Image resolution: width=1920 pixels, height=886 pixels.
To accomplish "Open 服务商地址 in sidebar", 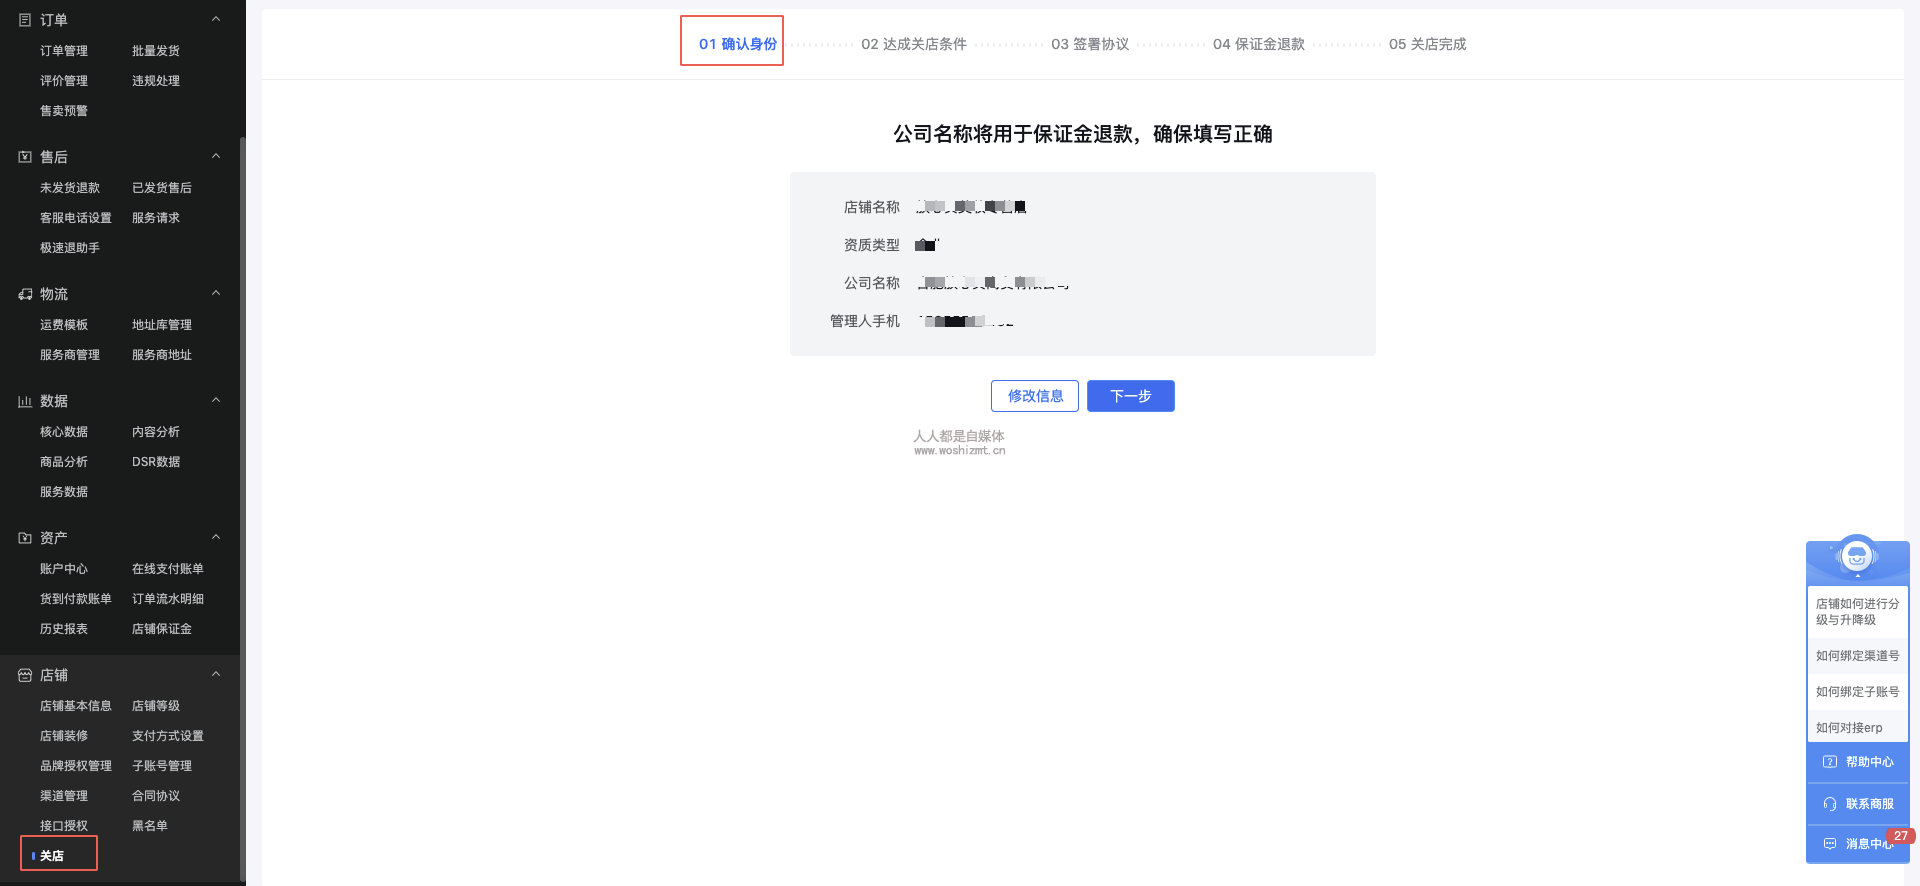I will tap(162, 355).
